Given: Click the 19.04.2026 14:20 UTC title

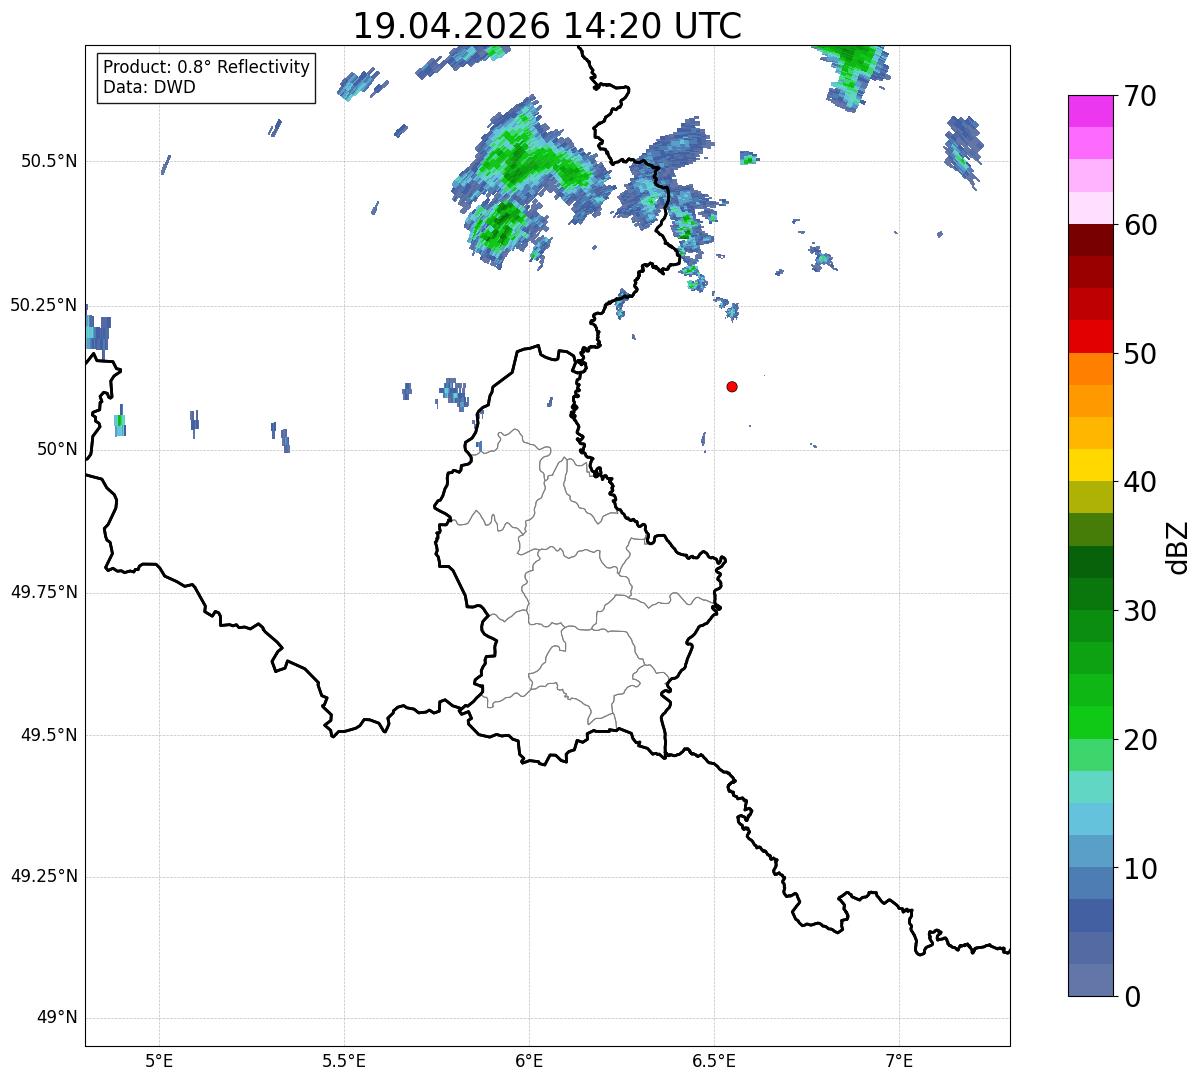Looking at the screenshot, I should point(547,25).
